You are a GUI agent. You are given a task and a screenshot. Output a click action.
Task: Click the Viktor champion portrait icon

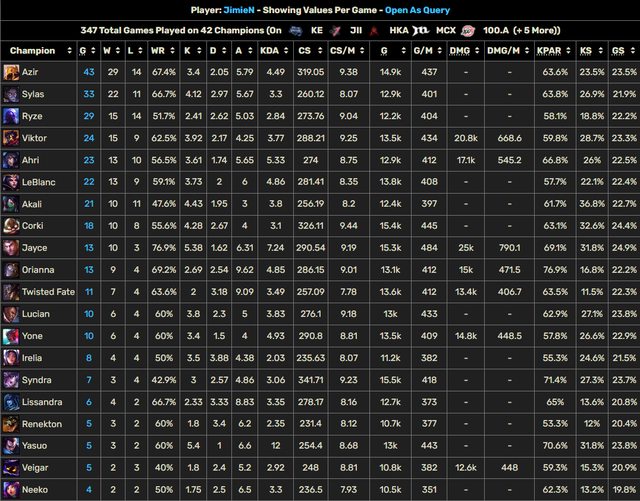(11, 138)
